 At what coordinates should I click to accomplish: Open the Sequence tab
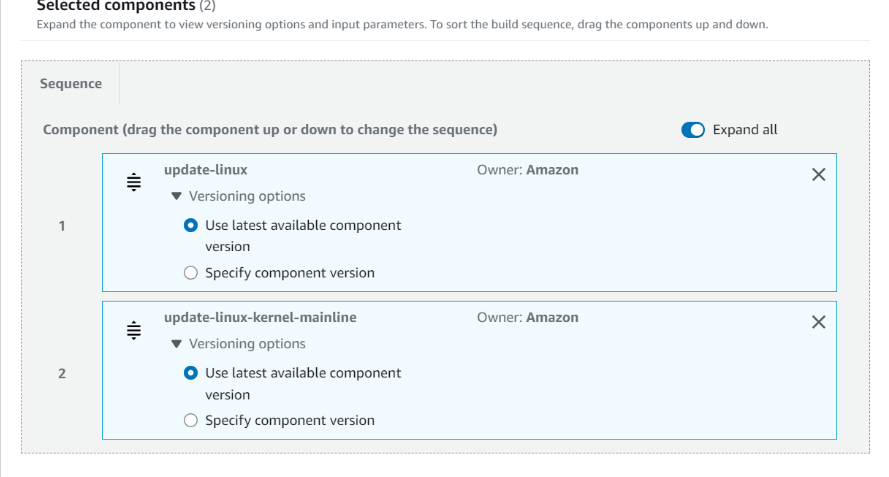[x=71, y=84]
